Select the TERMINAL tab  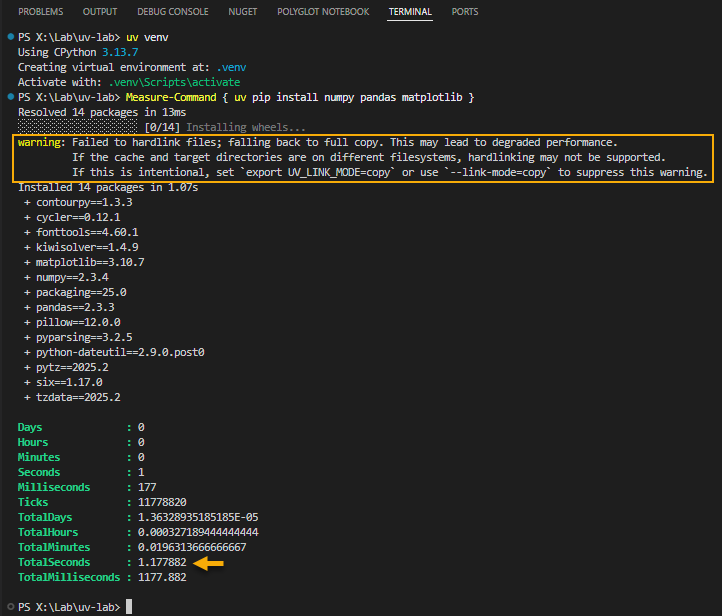coord(411,12)
